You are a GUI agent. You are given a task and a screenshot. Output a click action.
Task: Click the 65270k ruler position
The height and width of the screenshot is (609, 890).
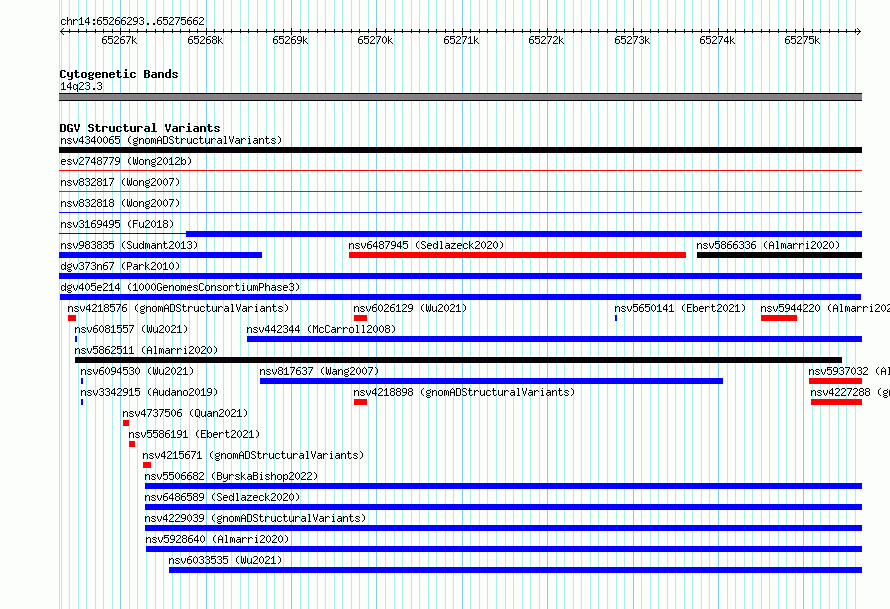(375, 40)
